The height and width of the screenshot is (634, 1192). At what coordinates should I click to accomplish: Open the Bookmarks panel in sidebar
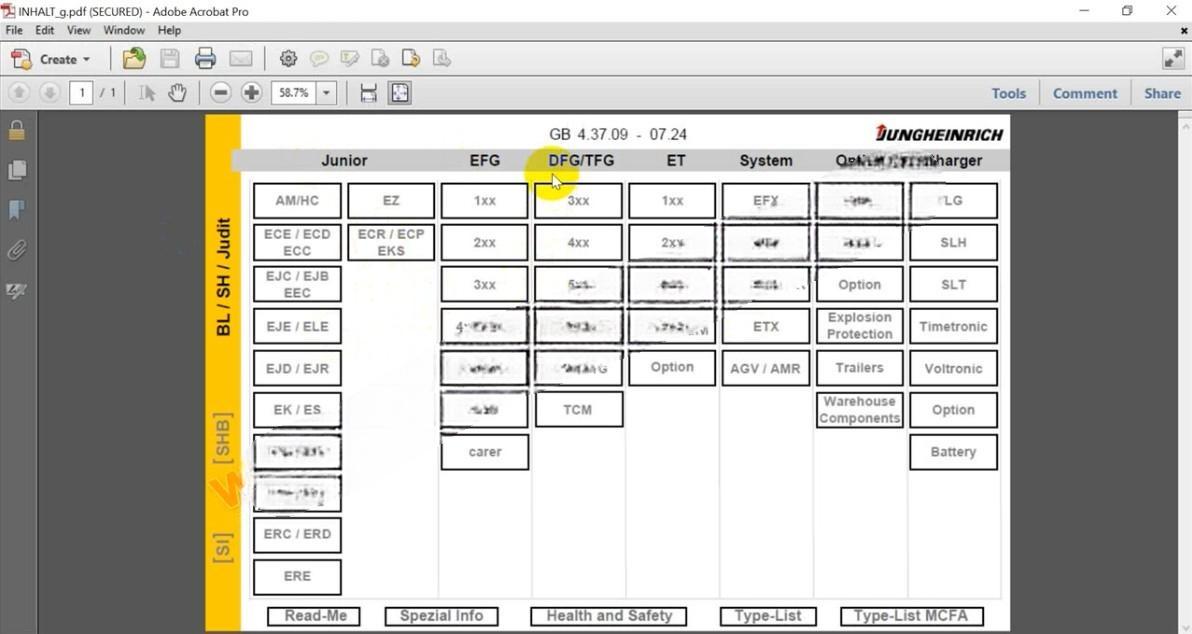[16, 210]
